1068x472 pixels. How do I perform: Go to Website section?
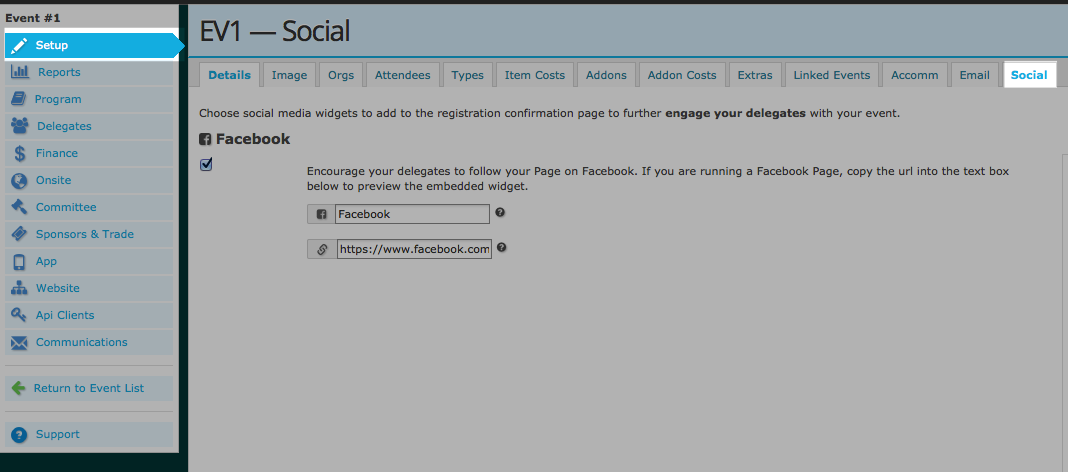pyautogui.click(x=89, y=289)
